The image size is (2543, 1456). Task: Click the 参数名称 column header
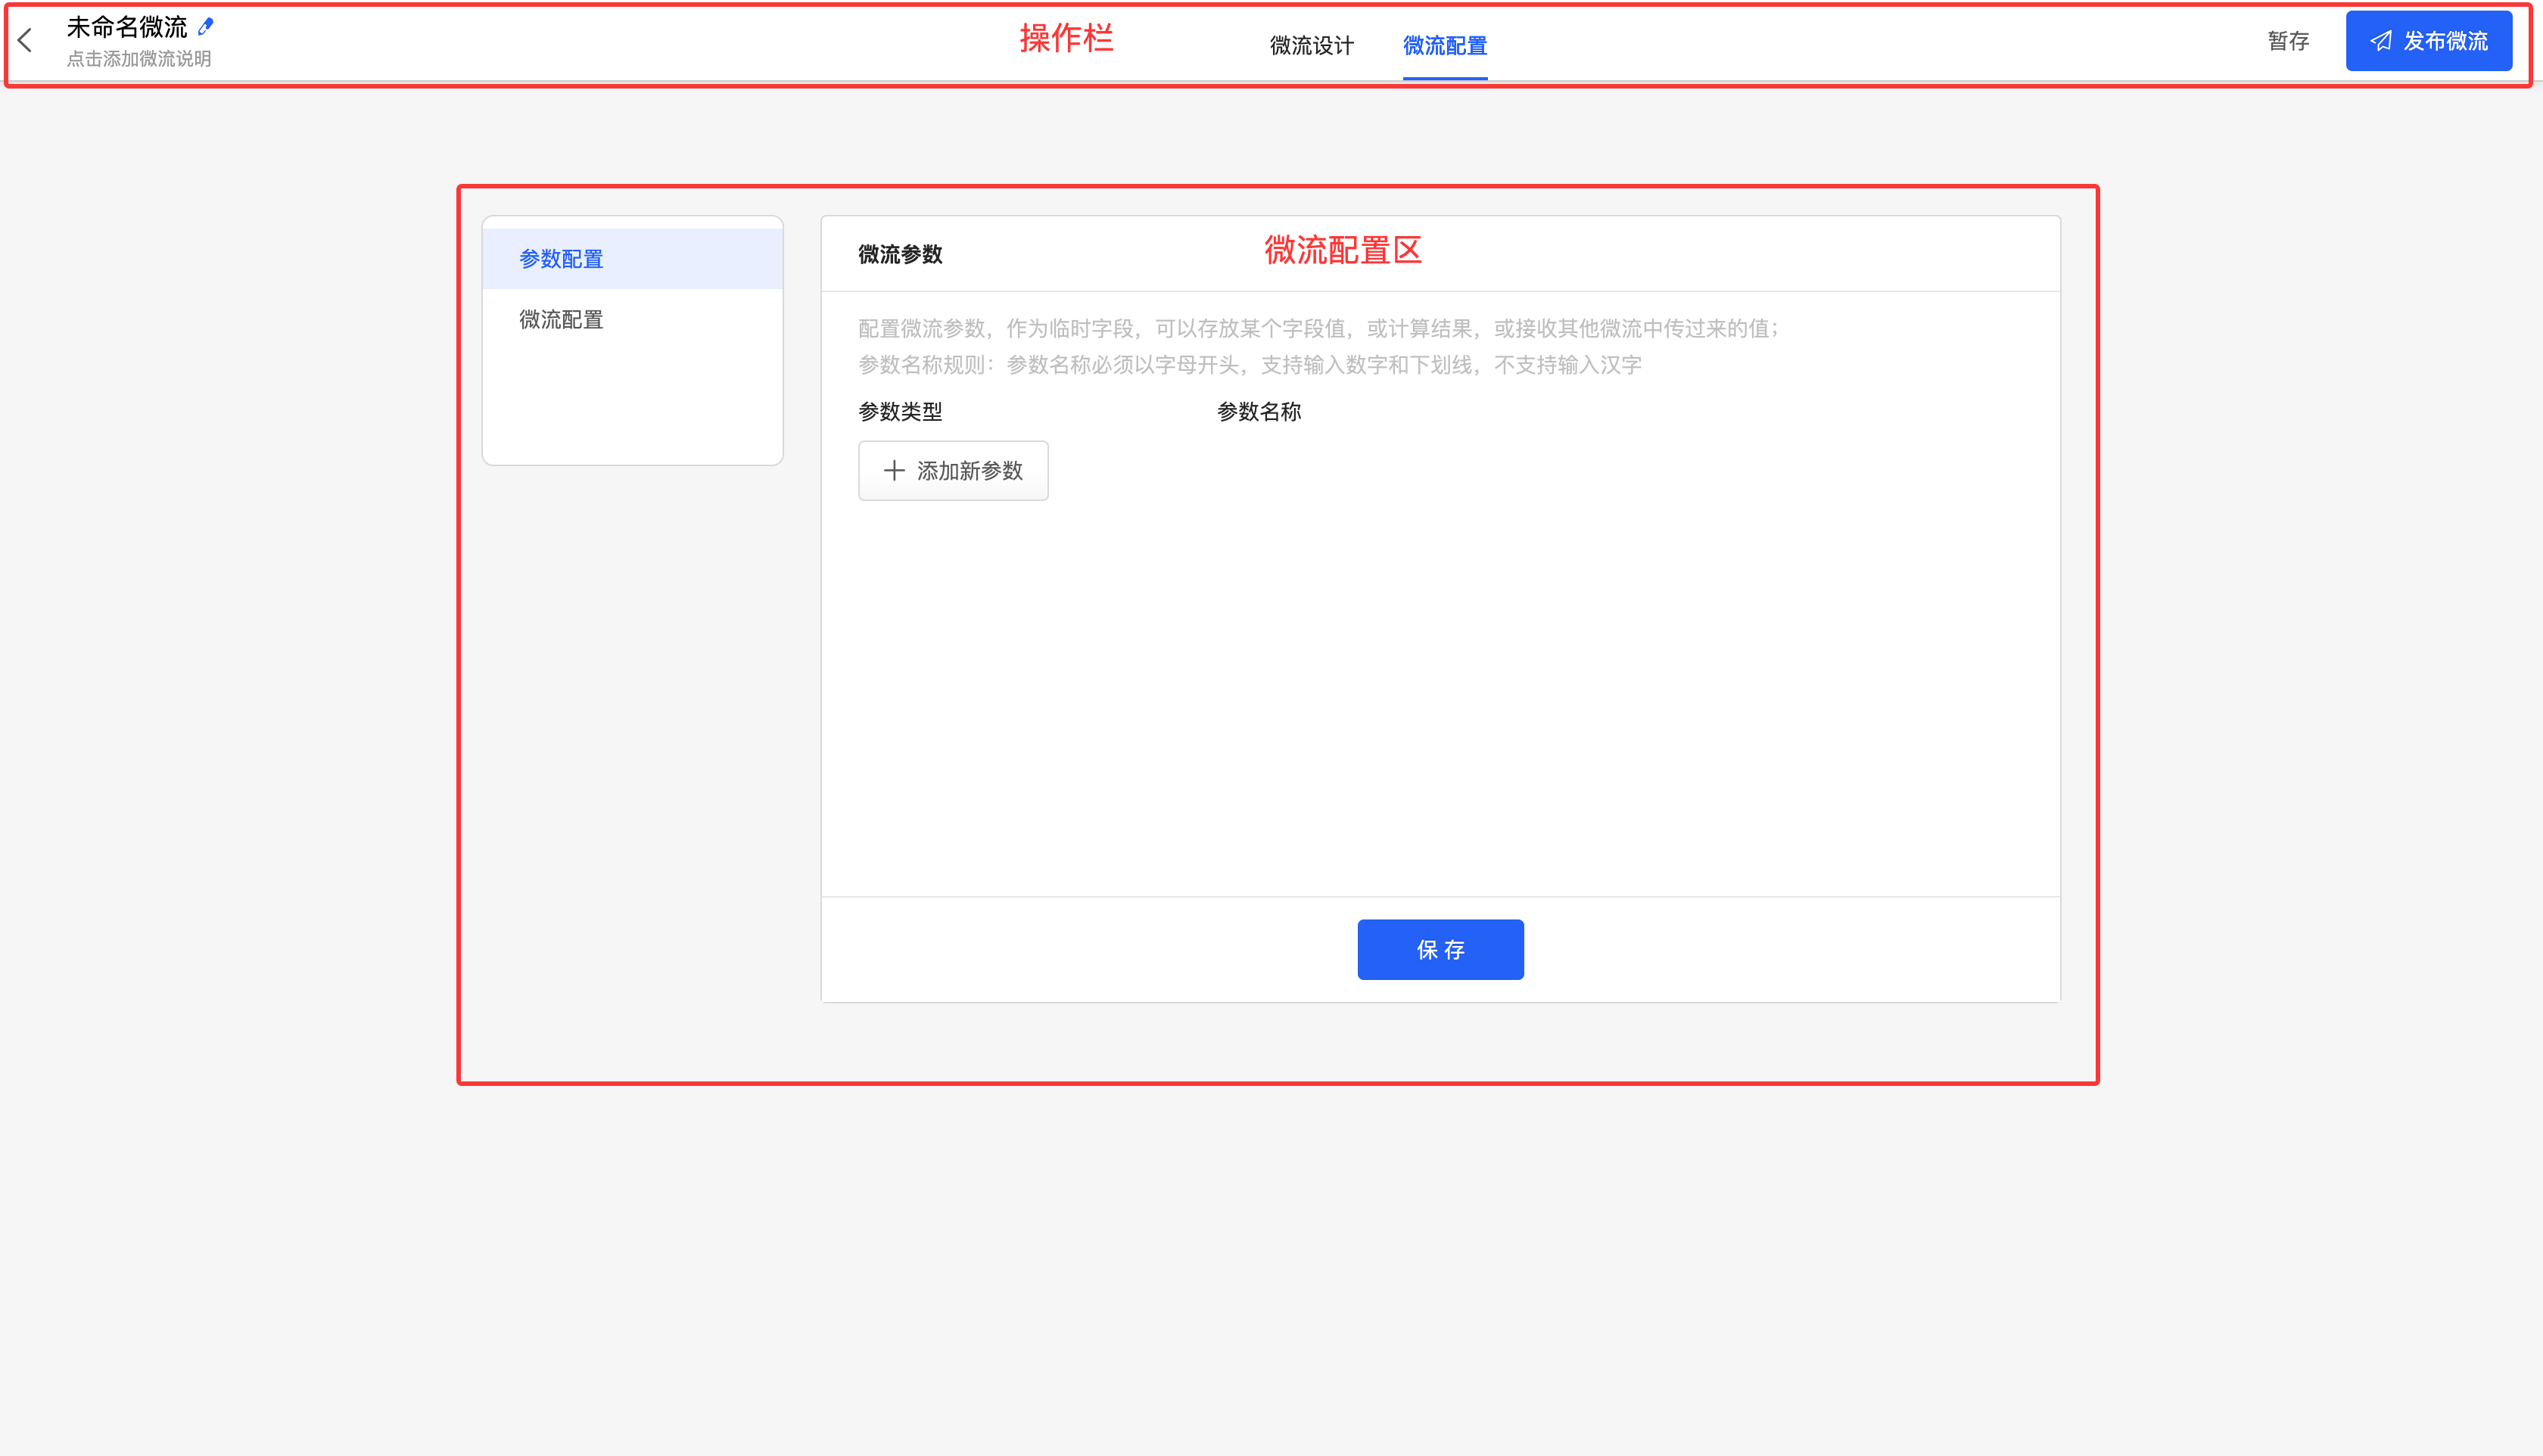point(1258,411)
